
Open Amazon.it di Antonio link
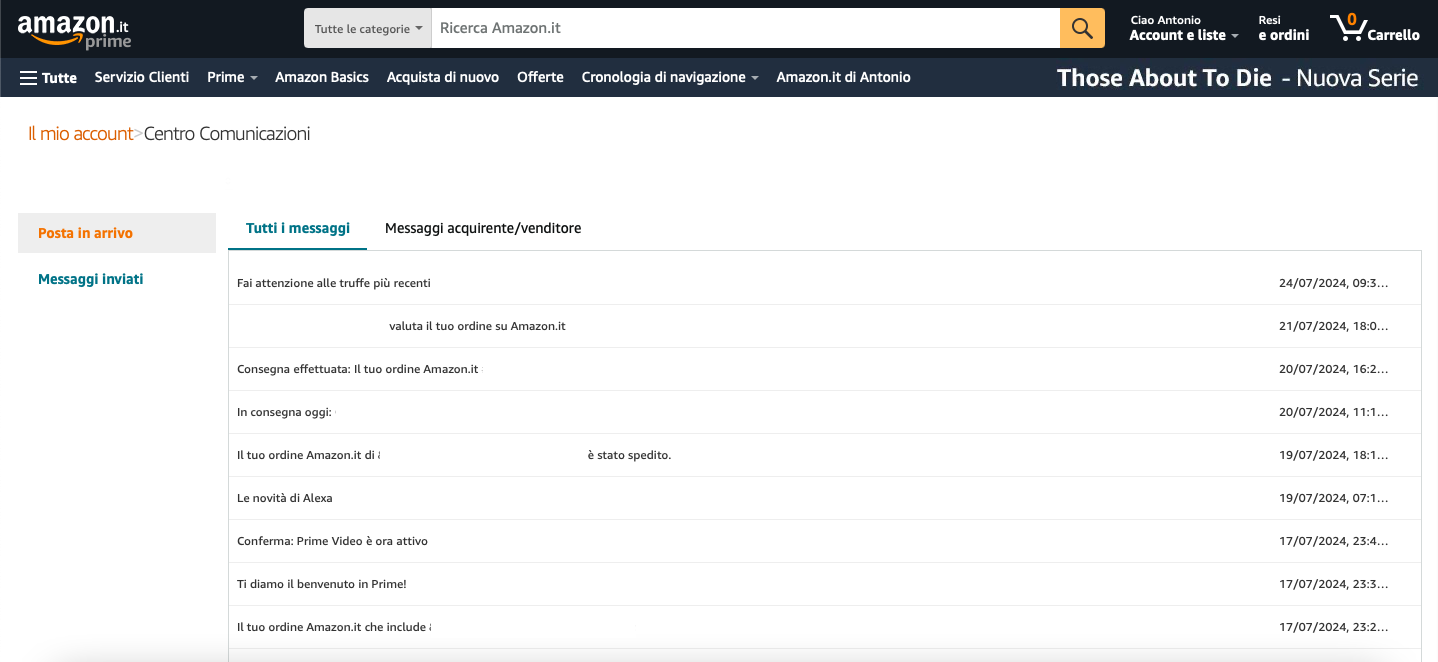click(x=843, y=77)
